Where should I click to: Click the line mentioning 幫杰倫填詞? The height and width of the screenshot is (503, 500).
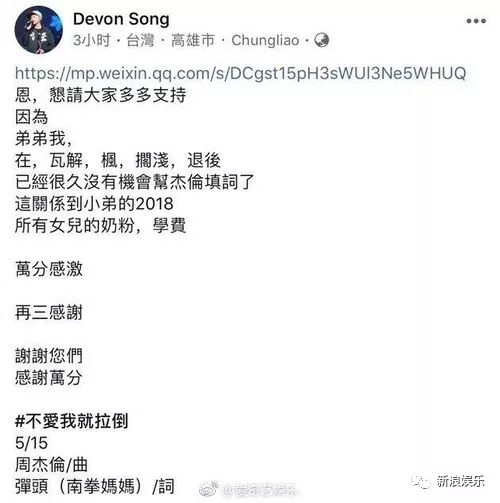[x=135, y=182]
